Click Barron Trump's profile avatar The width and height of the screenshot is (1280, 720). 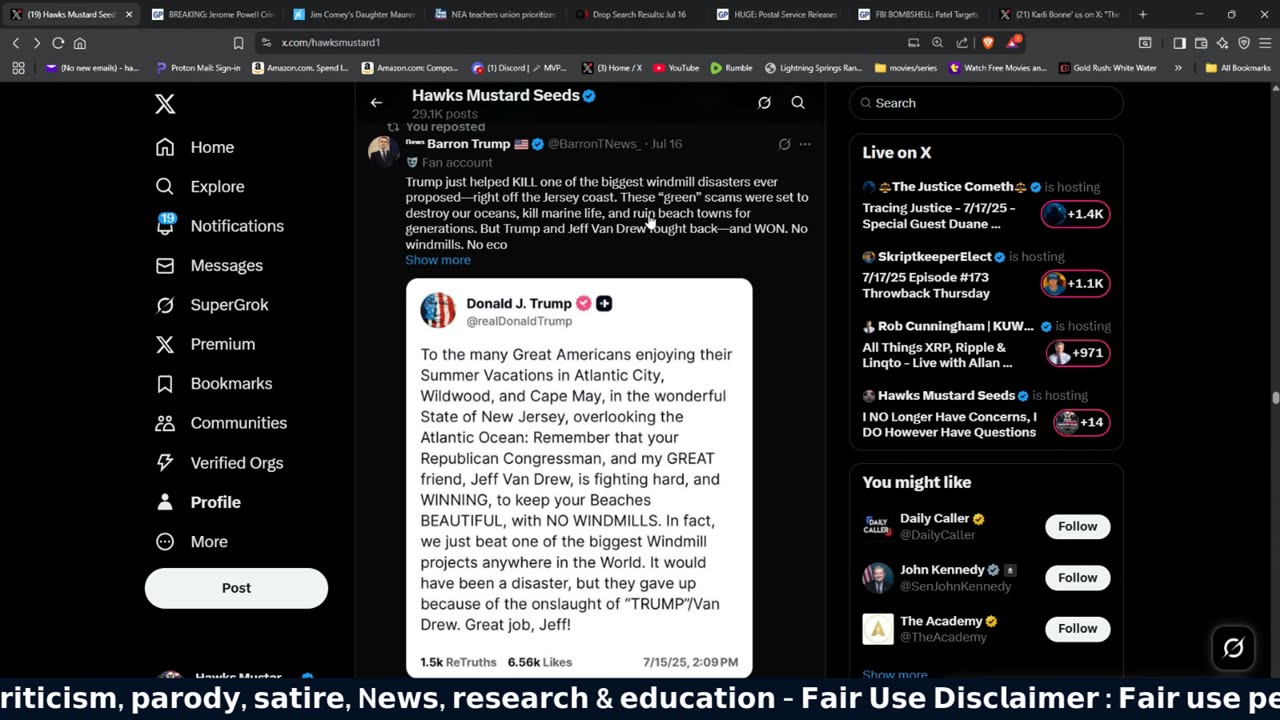(383, 150)
